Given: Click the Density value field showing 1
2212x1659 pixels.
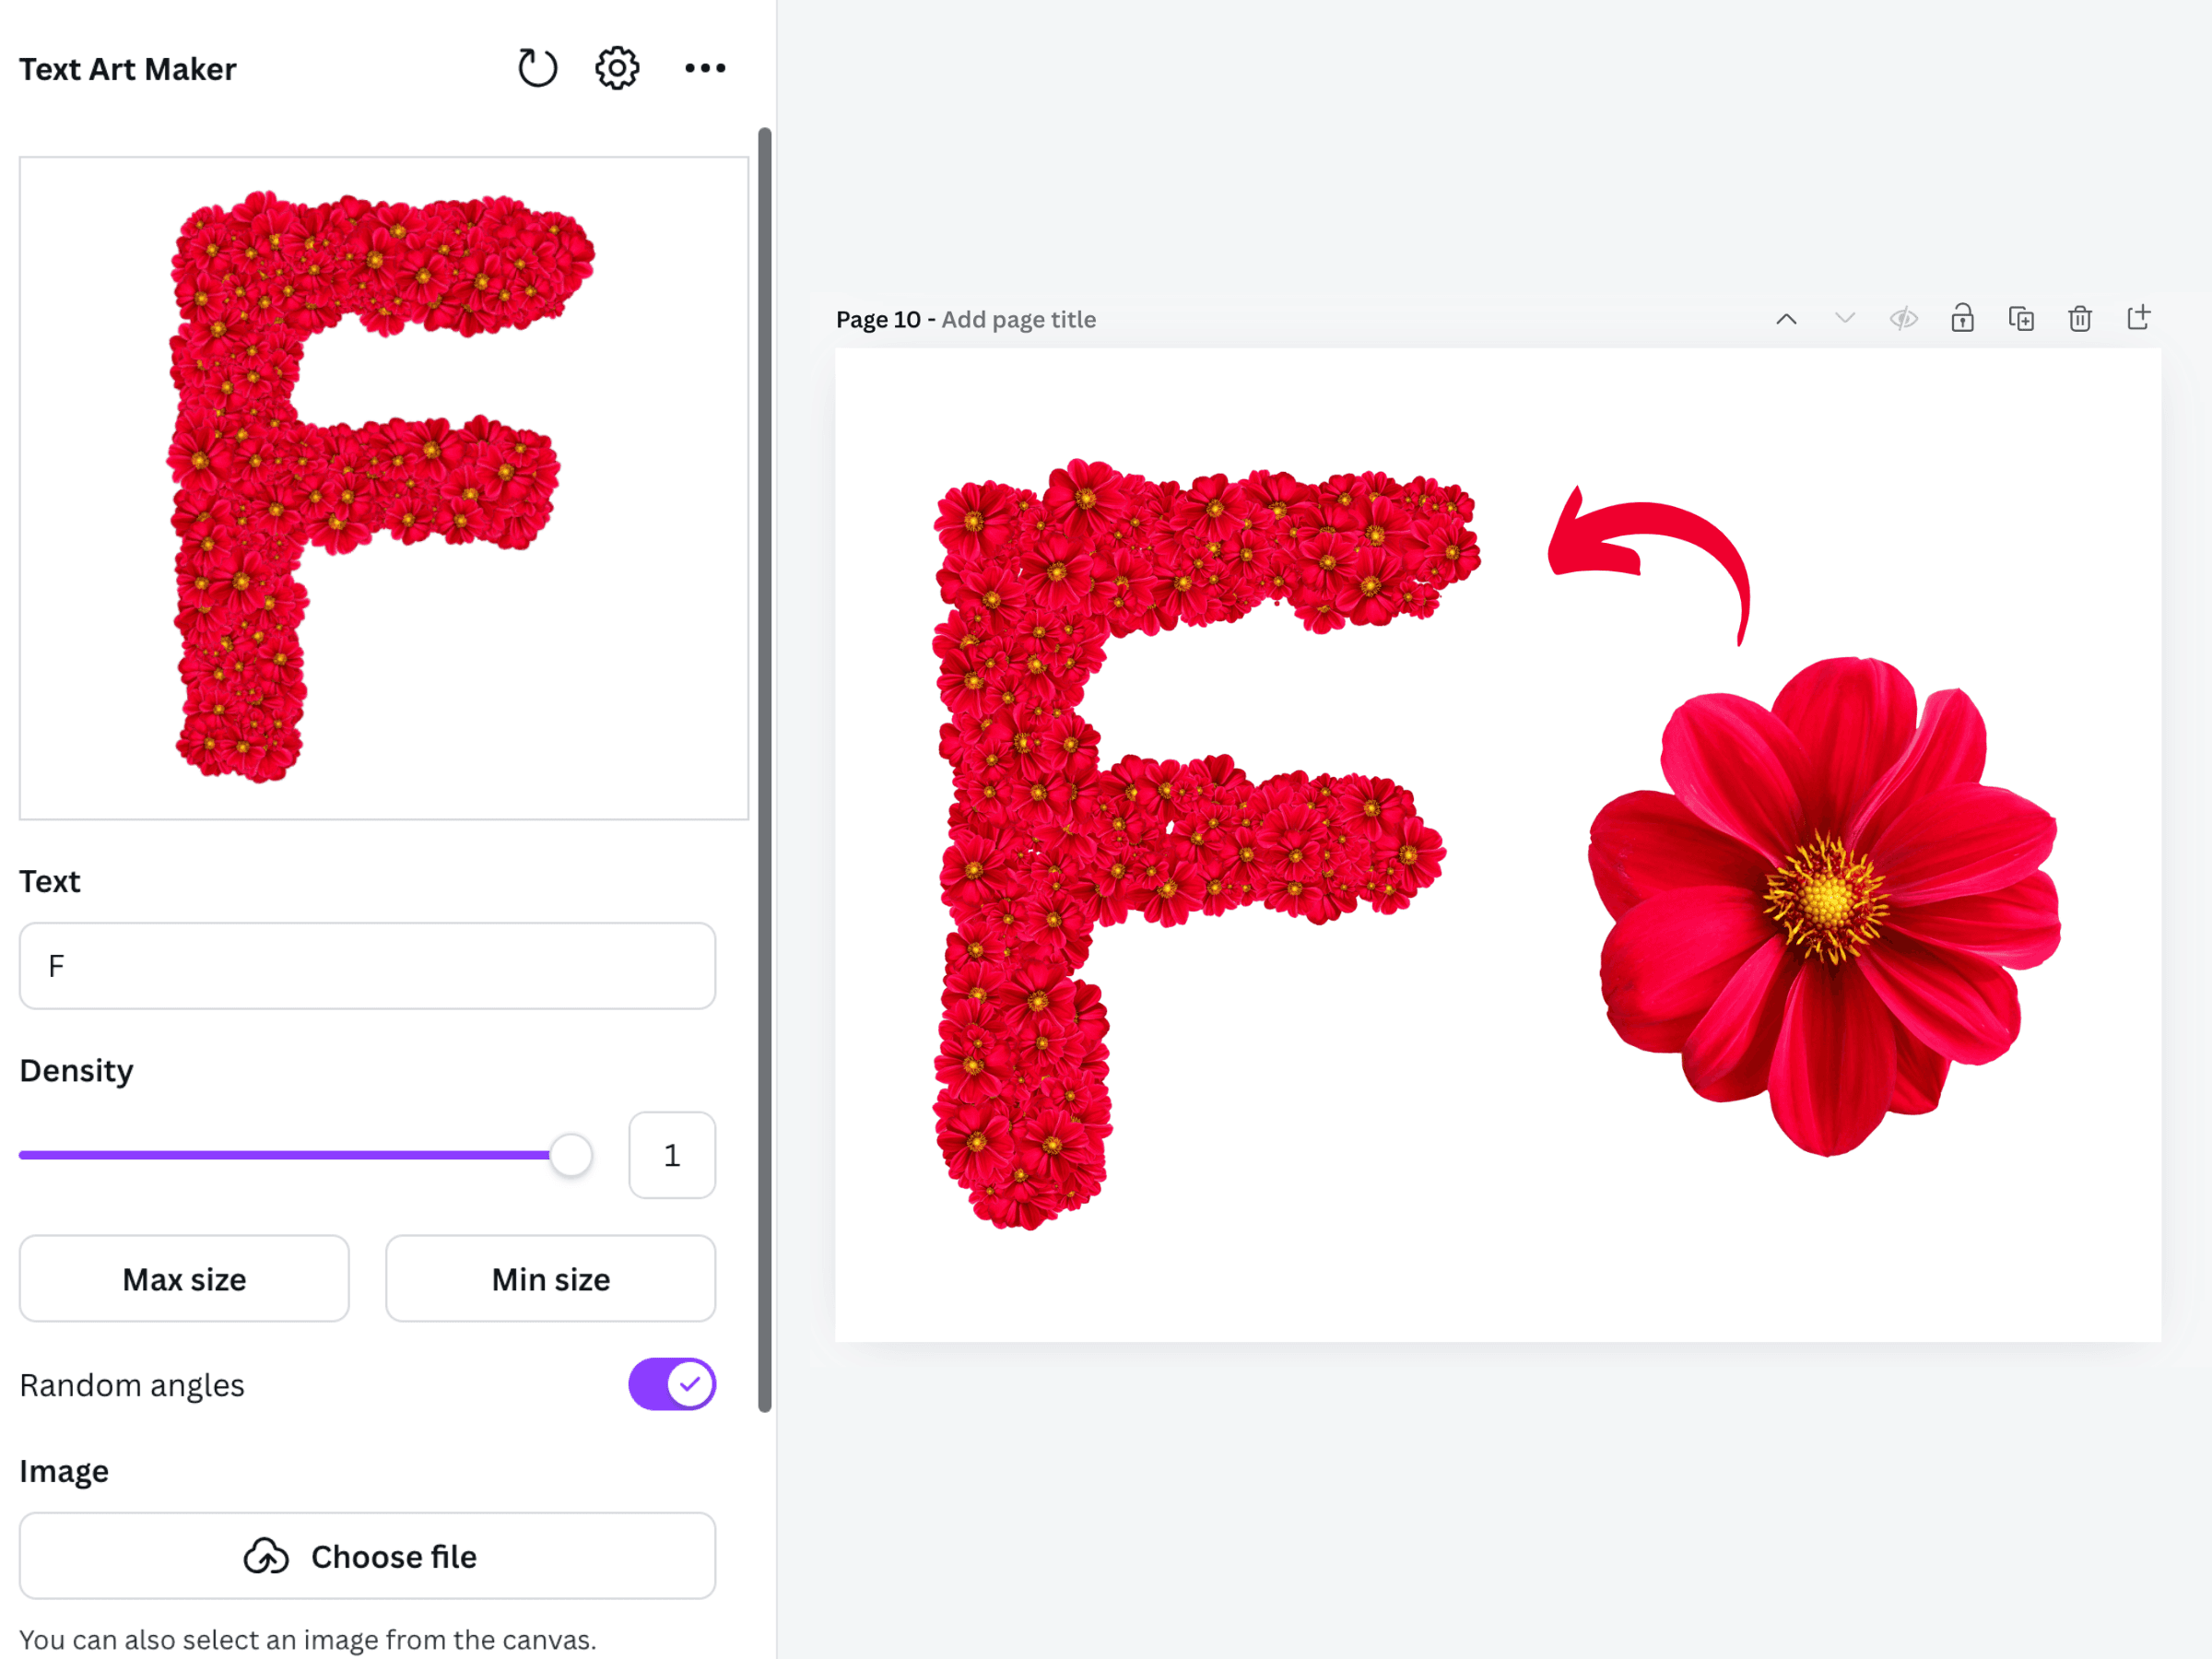Looking at the screenshot, I should coord(672,1155).
